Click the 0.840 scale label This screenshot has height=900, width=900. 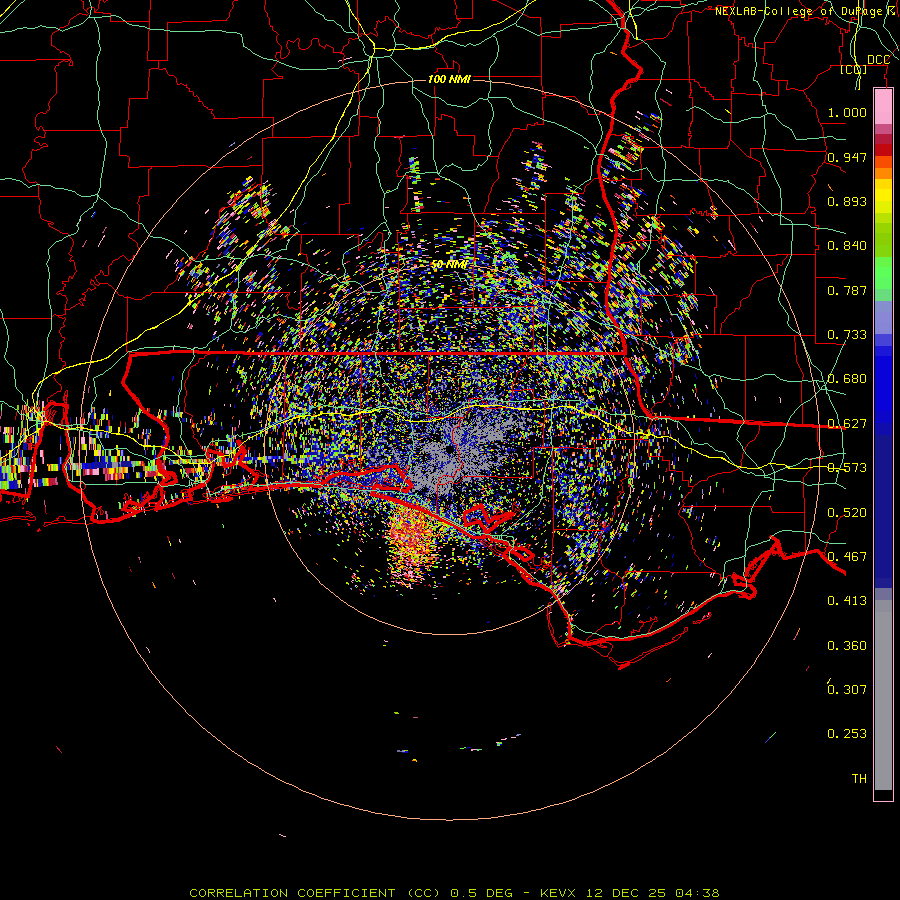[847, 245]
